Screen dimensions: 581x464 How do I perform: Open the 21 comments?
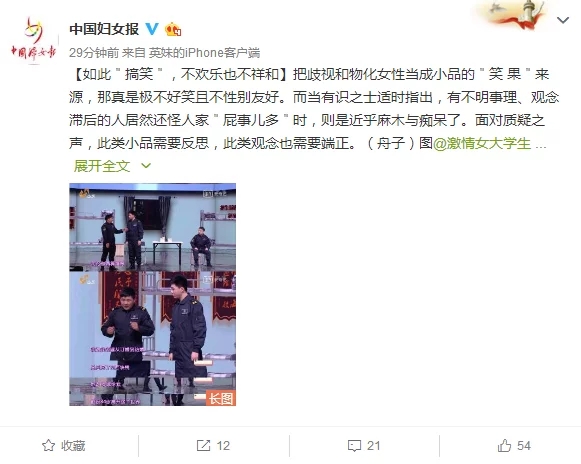(x=374, y=445)
